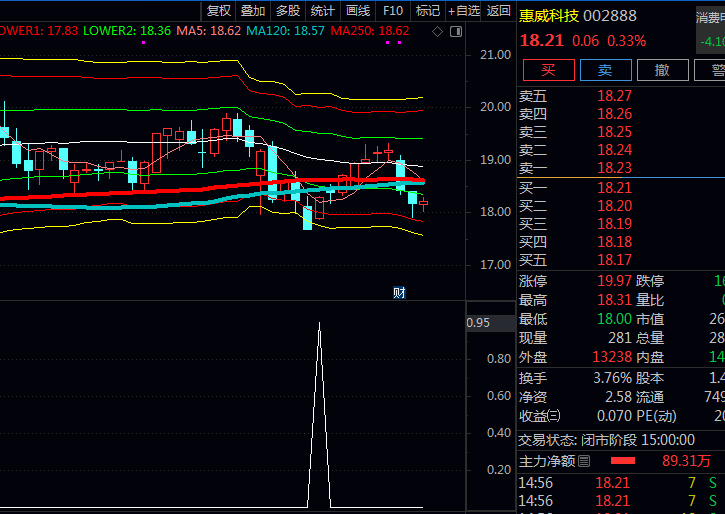Switch to the 多股 multi-stock view

click(x=288, y=11)
